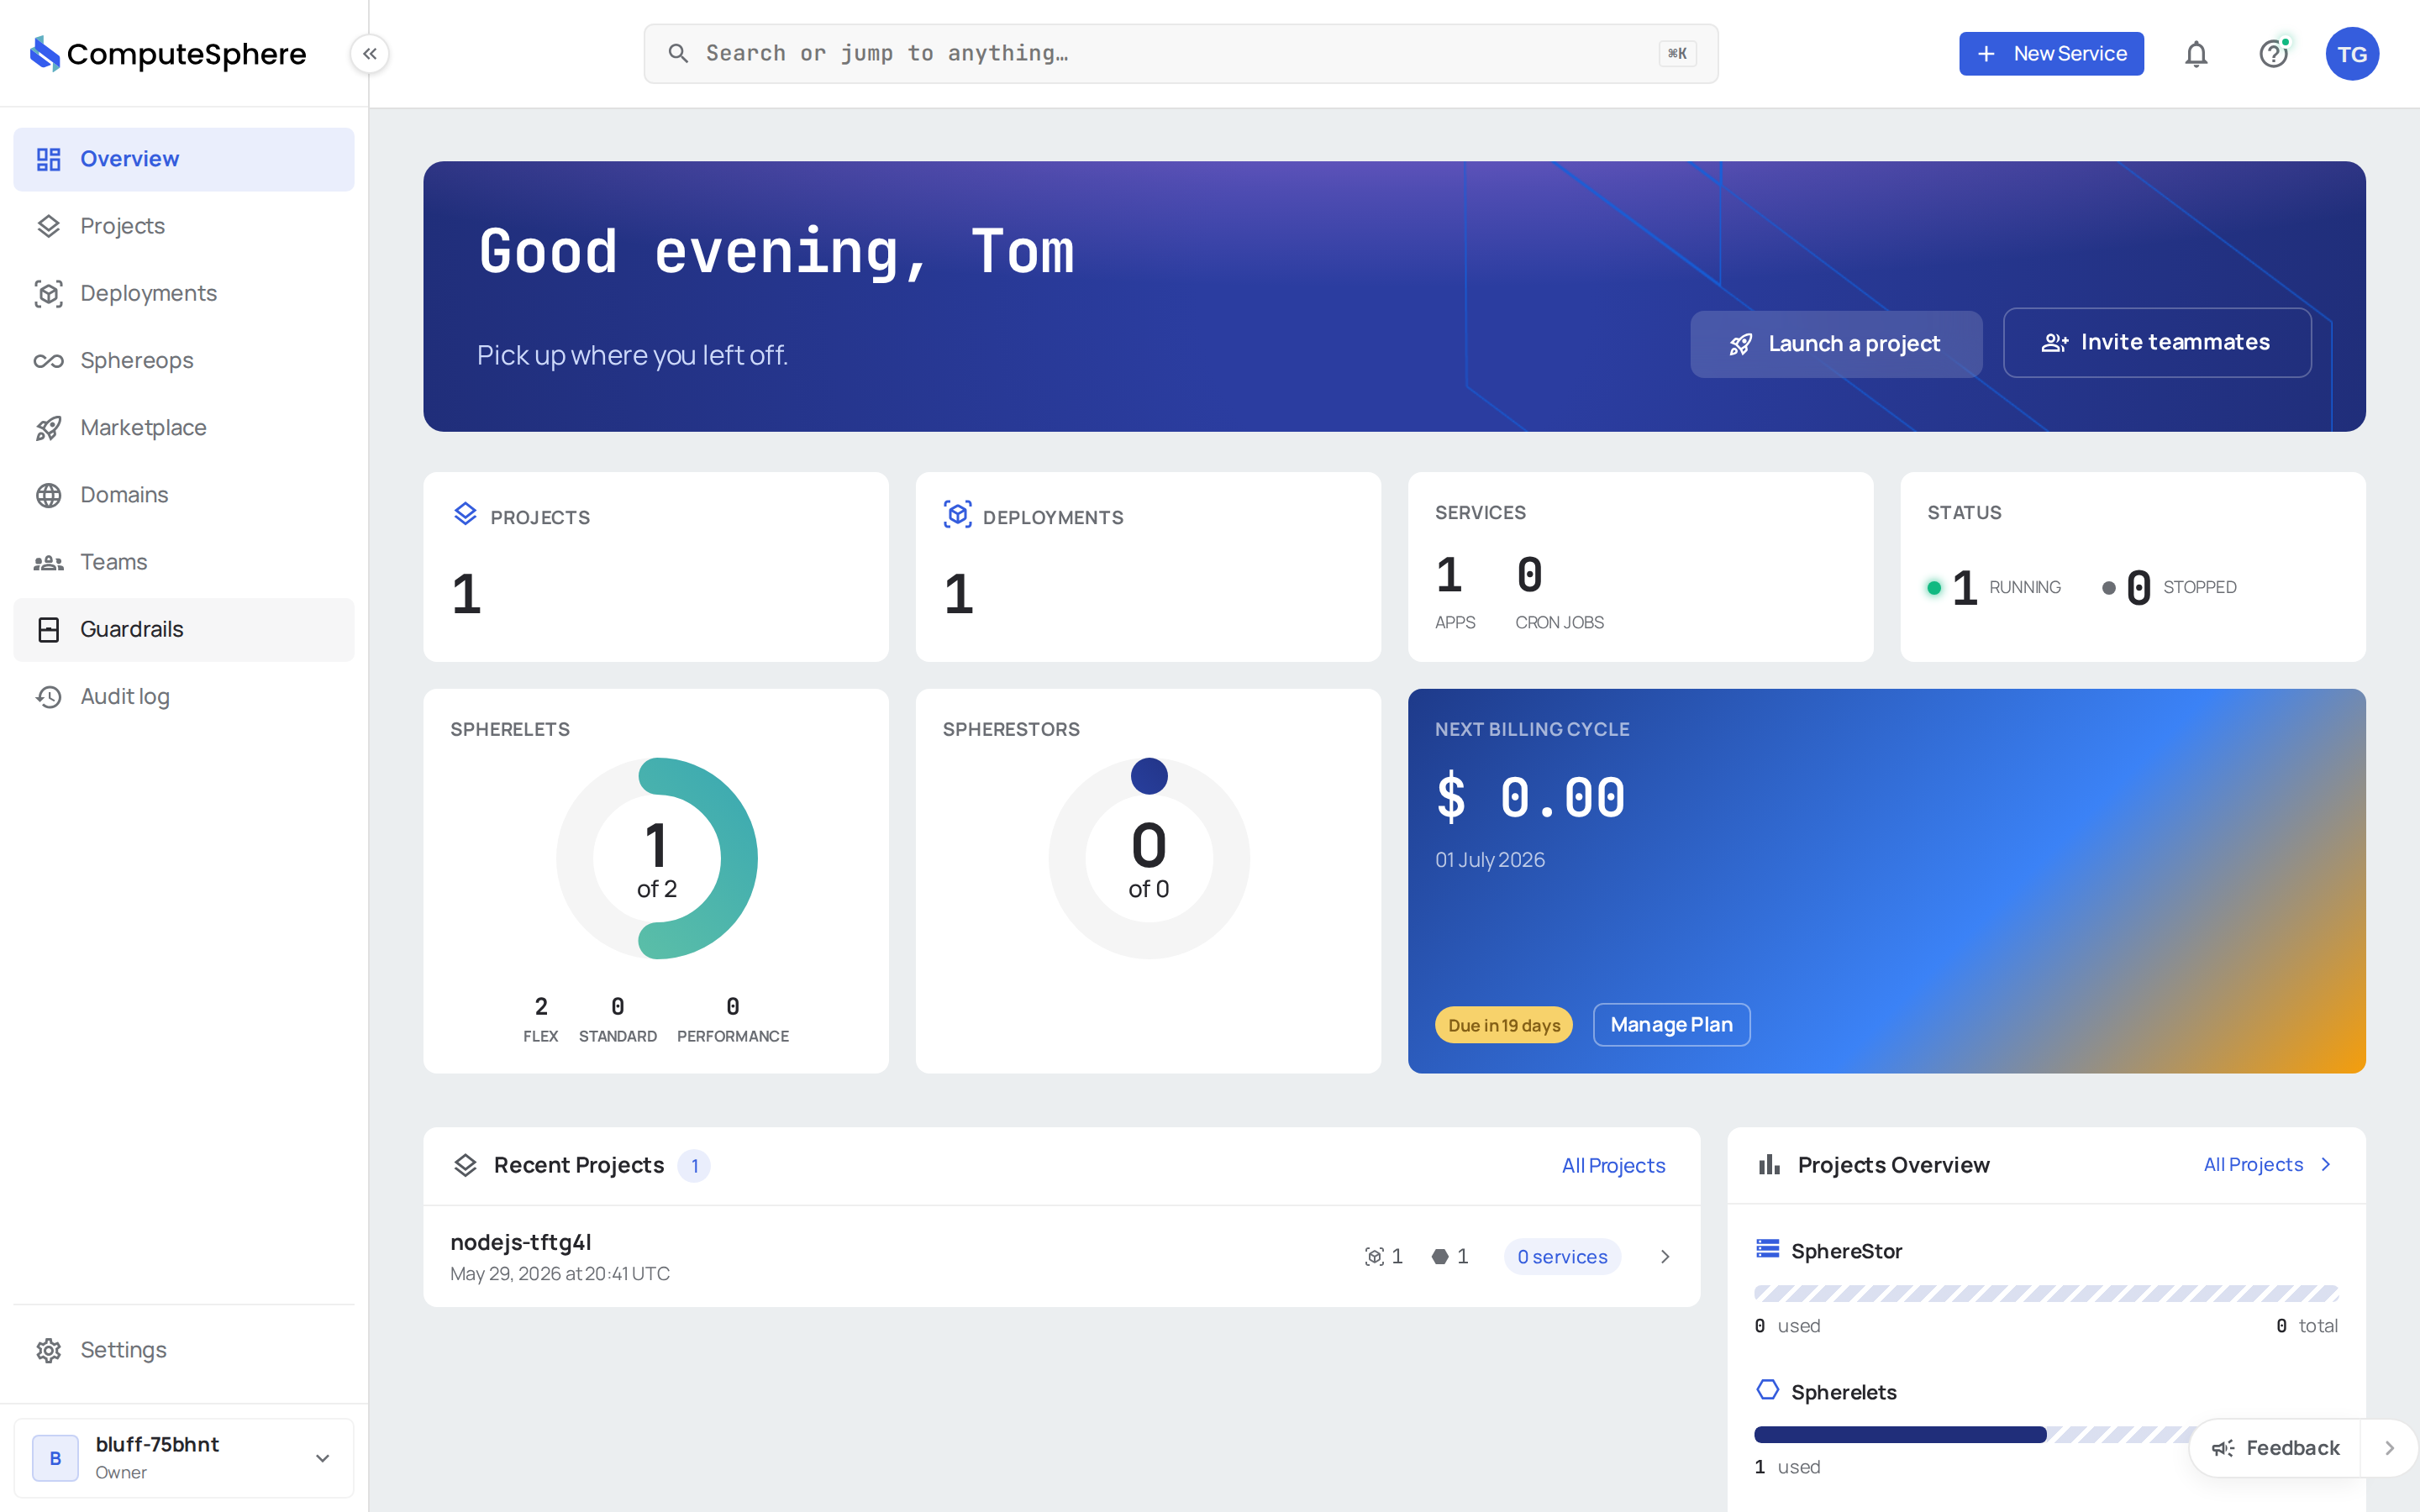Click the Recent Projects header icon
The height and width of the screenshot is (1512, 2420).
click(x=465, y=1165)
